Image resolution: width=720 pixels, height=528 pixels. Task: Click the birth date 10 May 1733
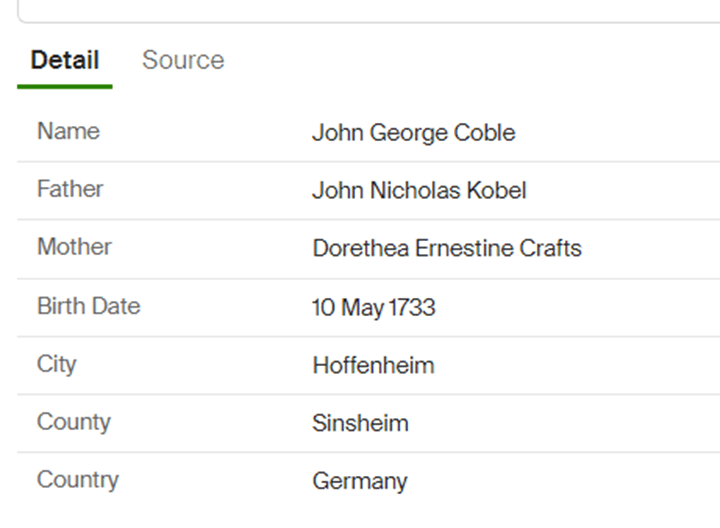point(373,307)
